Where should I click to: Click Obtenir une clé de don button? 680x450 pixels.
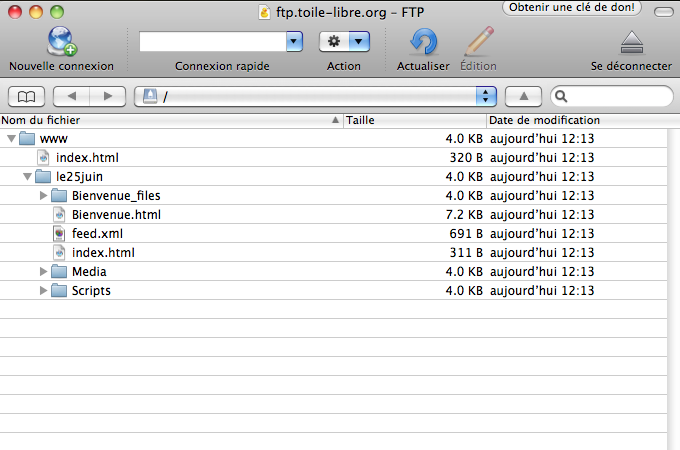(x=572, y=8)
